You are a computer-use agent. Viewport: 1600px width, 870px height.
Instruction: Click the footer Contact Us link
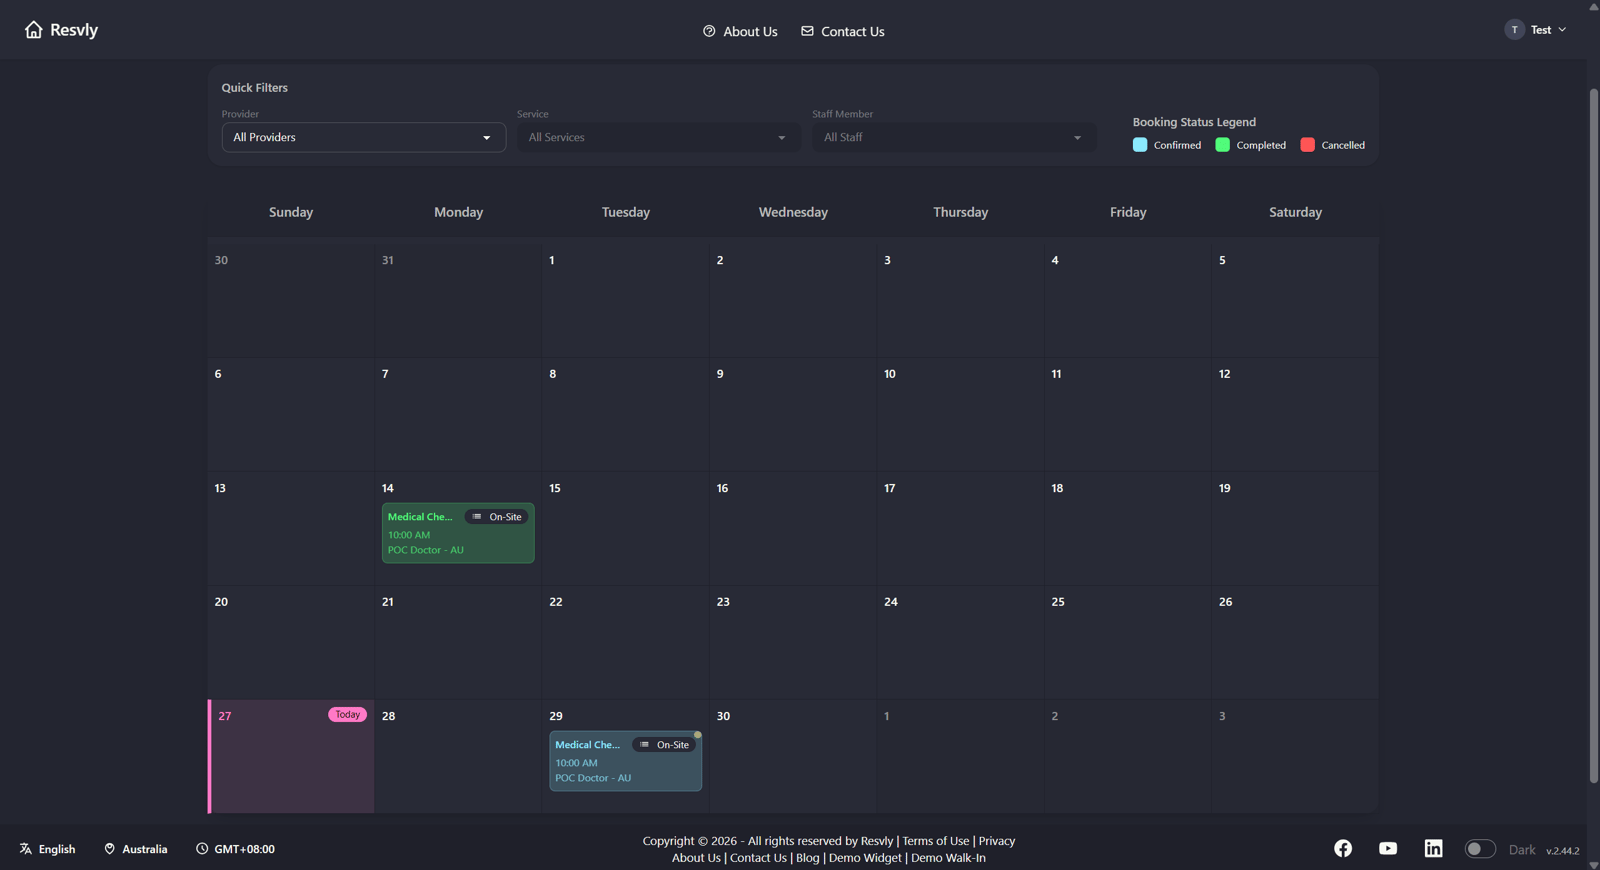click(x=758, y=858)
